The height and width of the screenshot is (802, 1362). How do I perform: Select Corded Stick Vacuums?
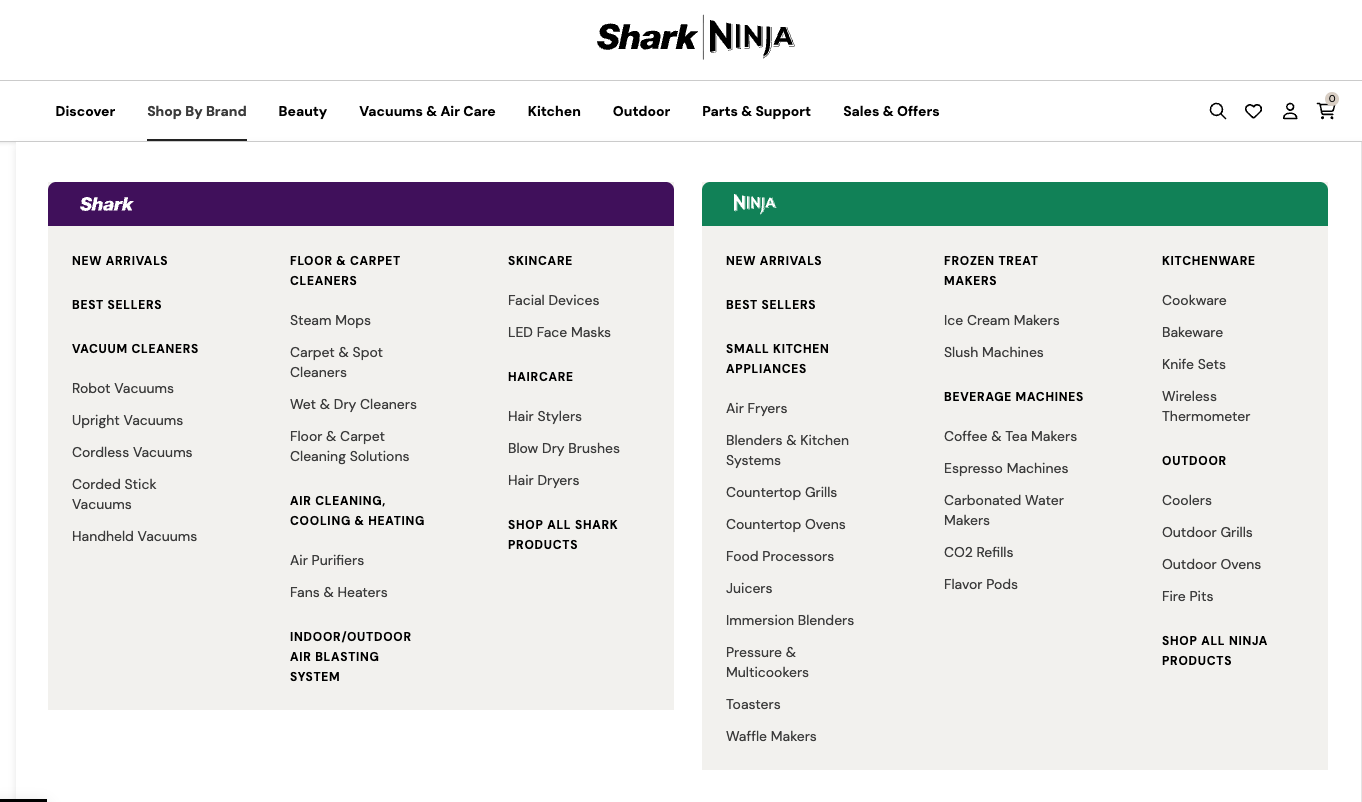pyautogui.click(x=114, y=494)
